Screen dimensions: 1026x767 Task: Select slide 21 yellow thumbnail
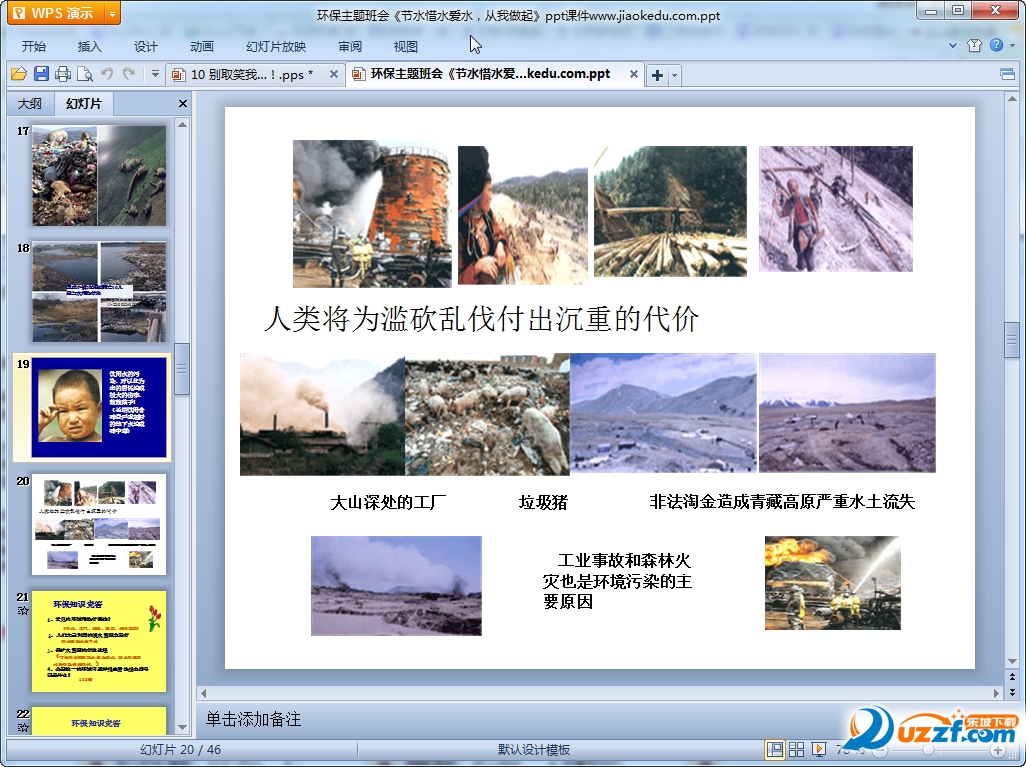[x=99, y=641]
